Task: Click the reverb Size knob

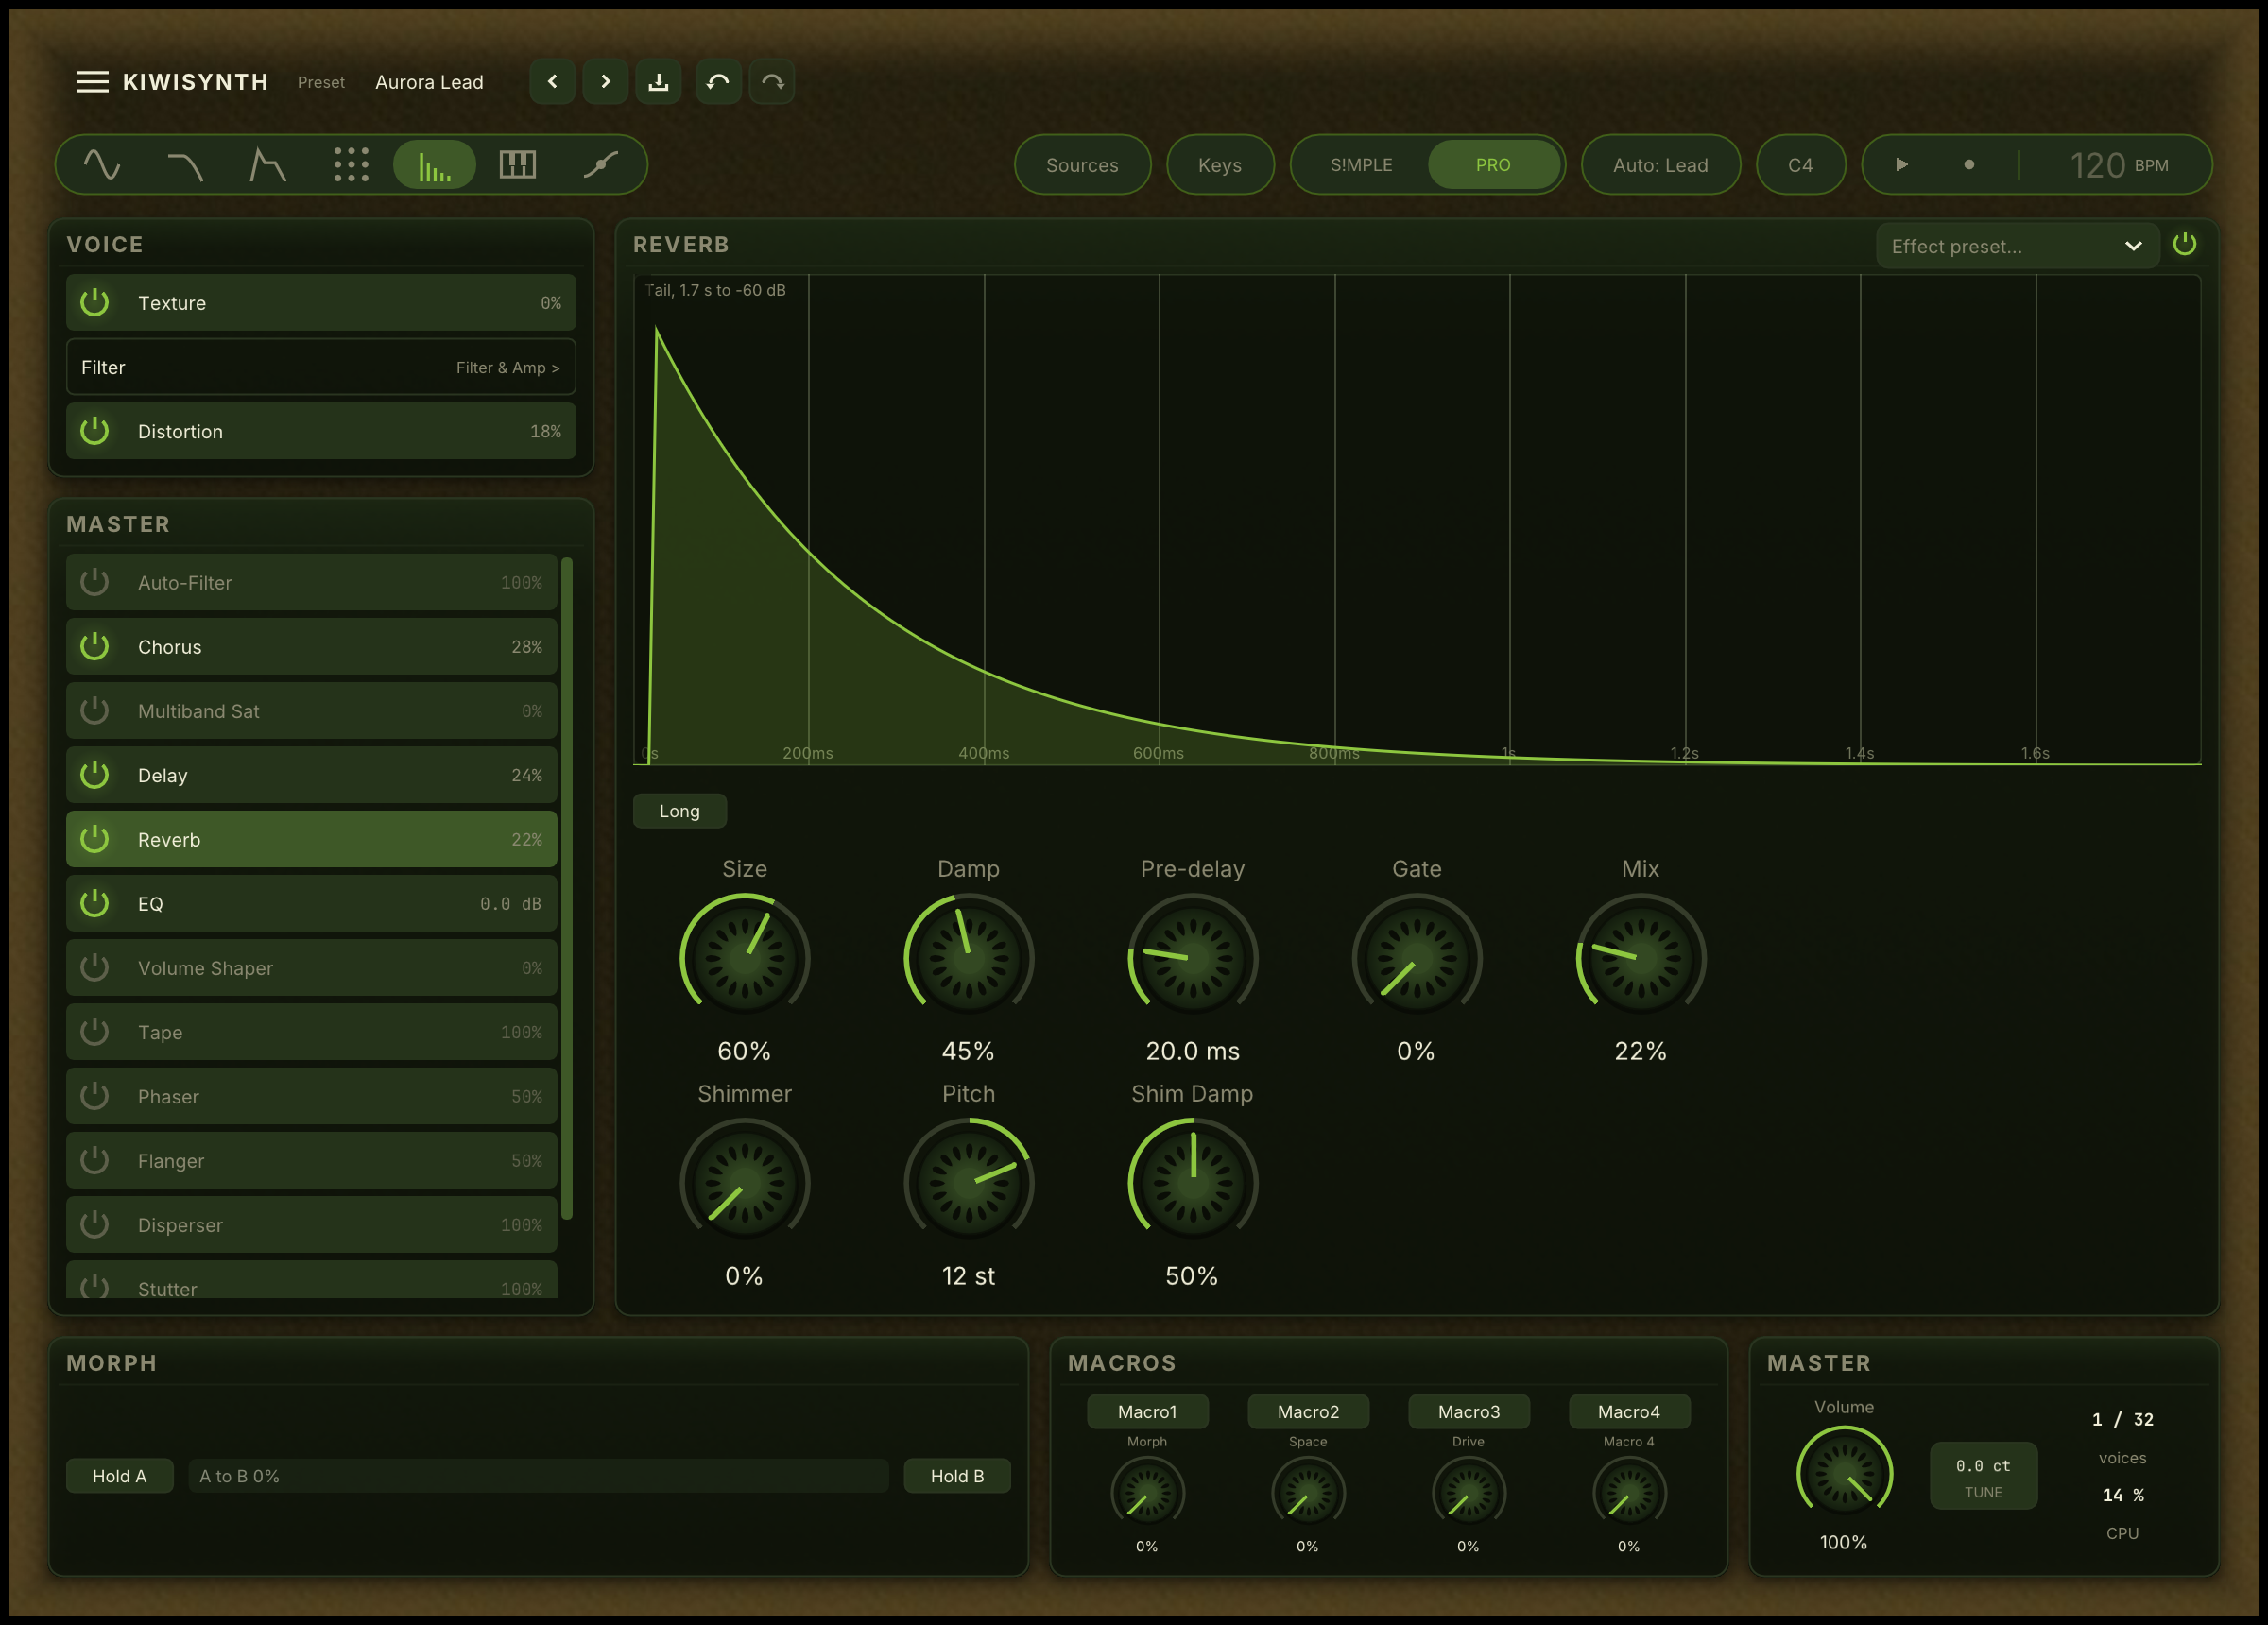Action: point(745,957)
